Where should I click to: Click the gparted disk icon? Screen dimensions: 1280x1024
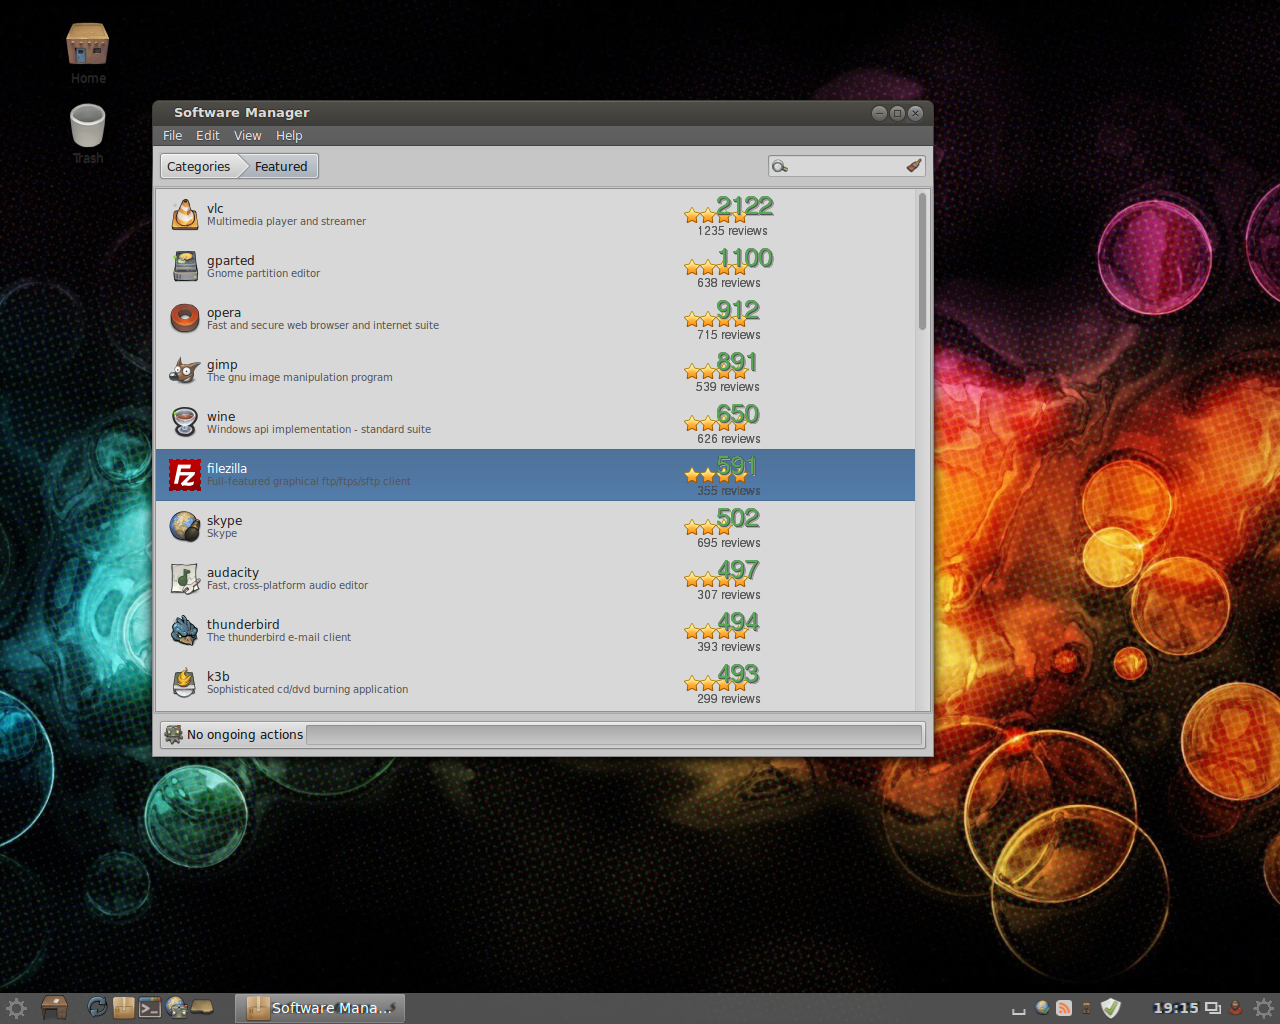tap(185, 266)
